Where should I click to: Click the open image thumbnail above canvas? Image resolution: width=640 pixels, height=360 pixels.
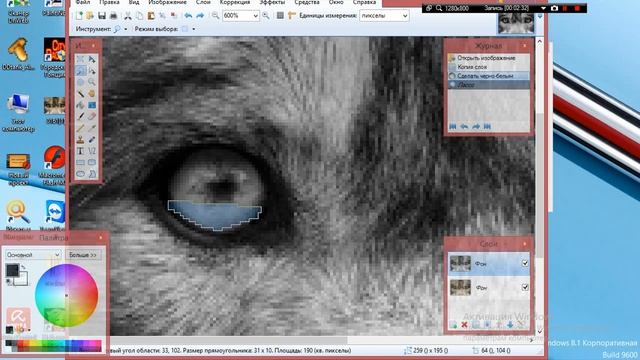click(516, 23)
